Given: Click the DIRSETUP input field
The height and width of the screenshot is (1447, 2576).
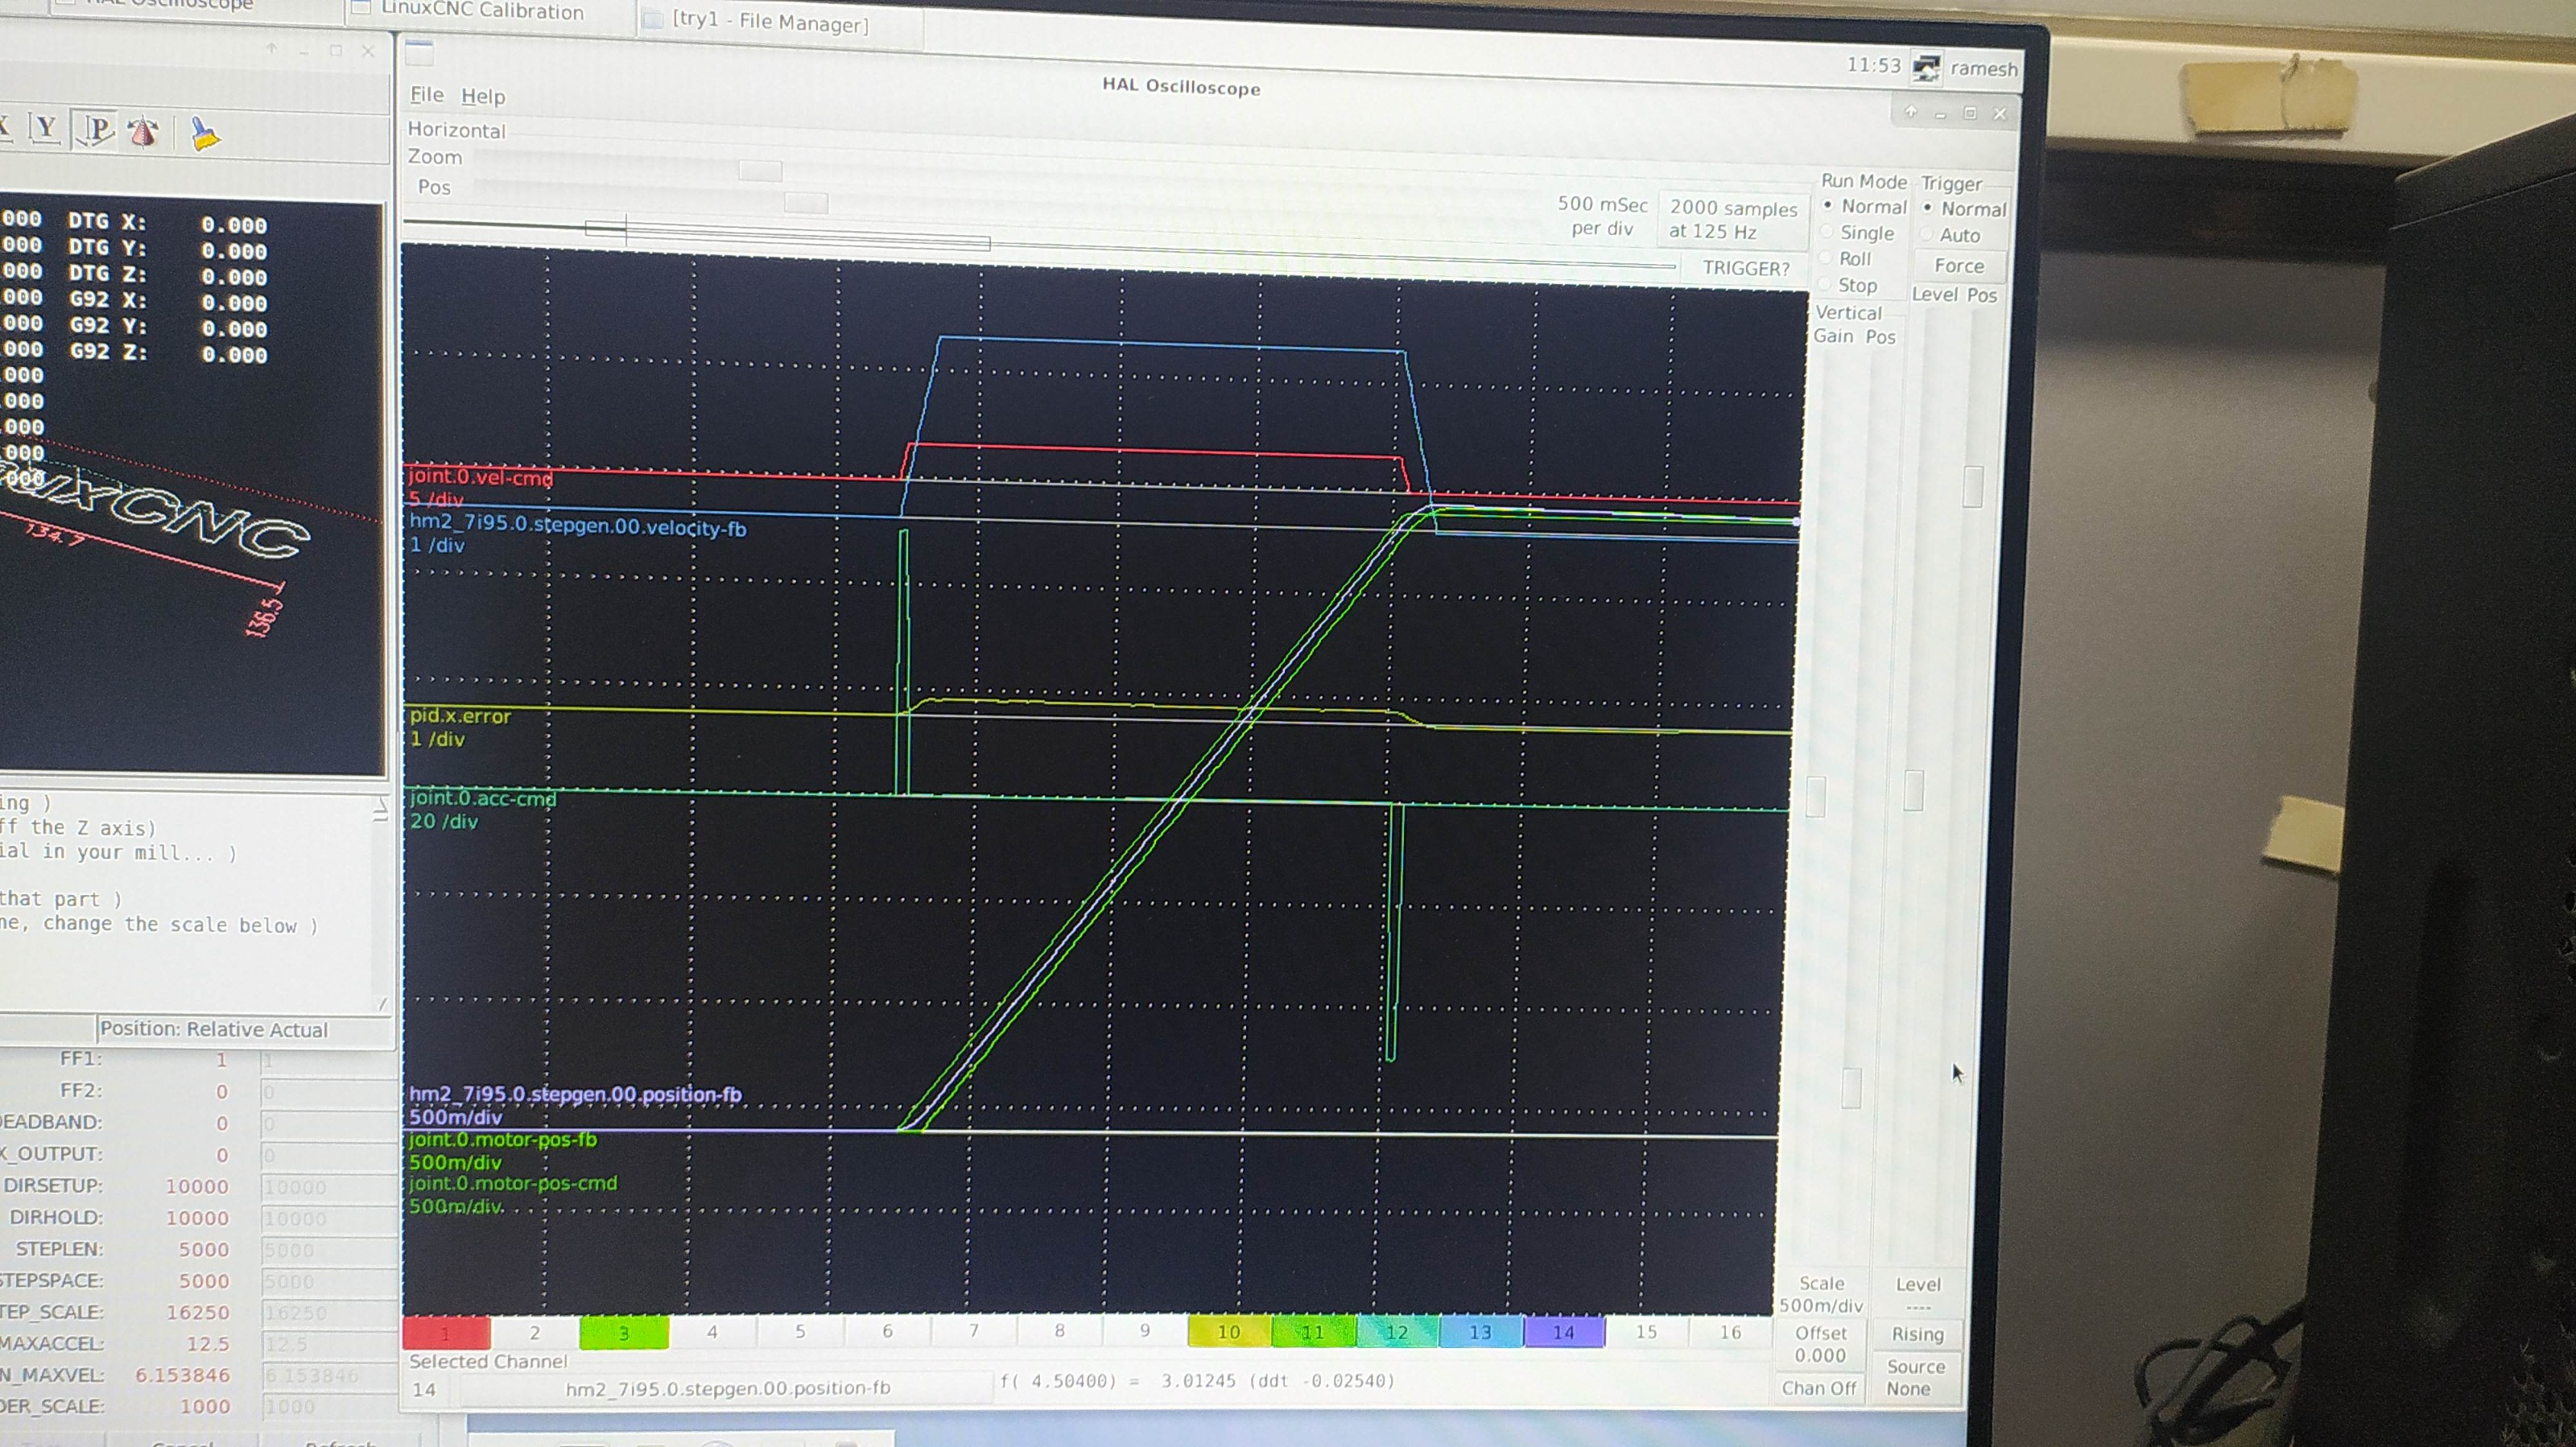Looking at the screenshot, I should click(x=328, y=1187).
